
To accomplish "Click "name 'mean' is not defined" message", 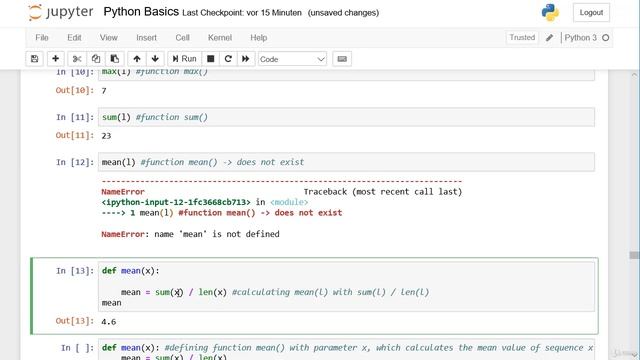I will click(217, 234).
